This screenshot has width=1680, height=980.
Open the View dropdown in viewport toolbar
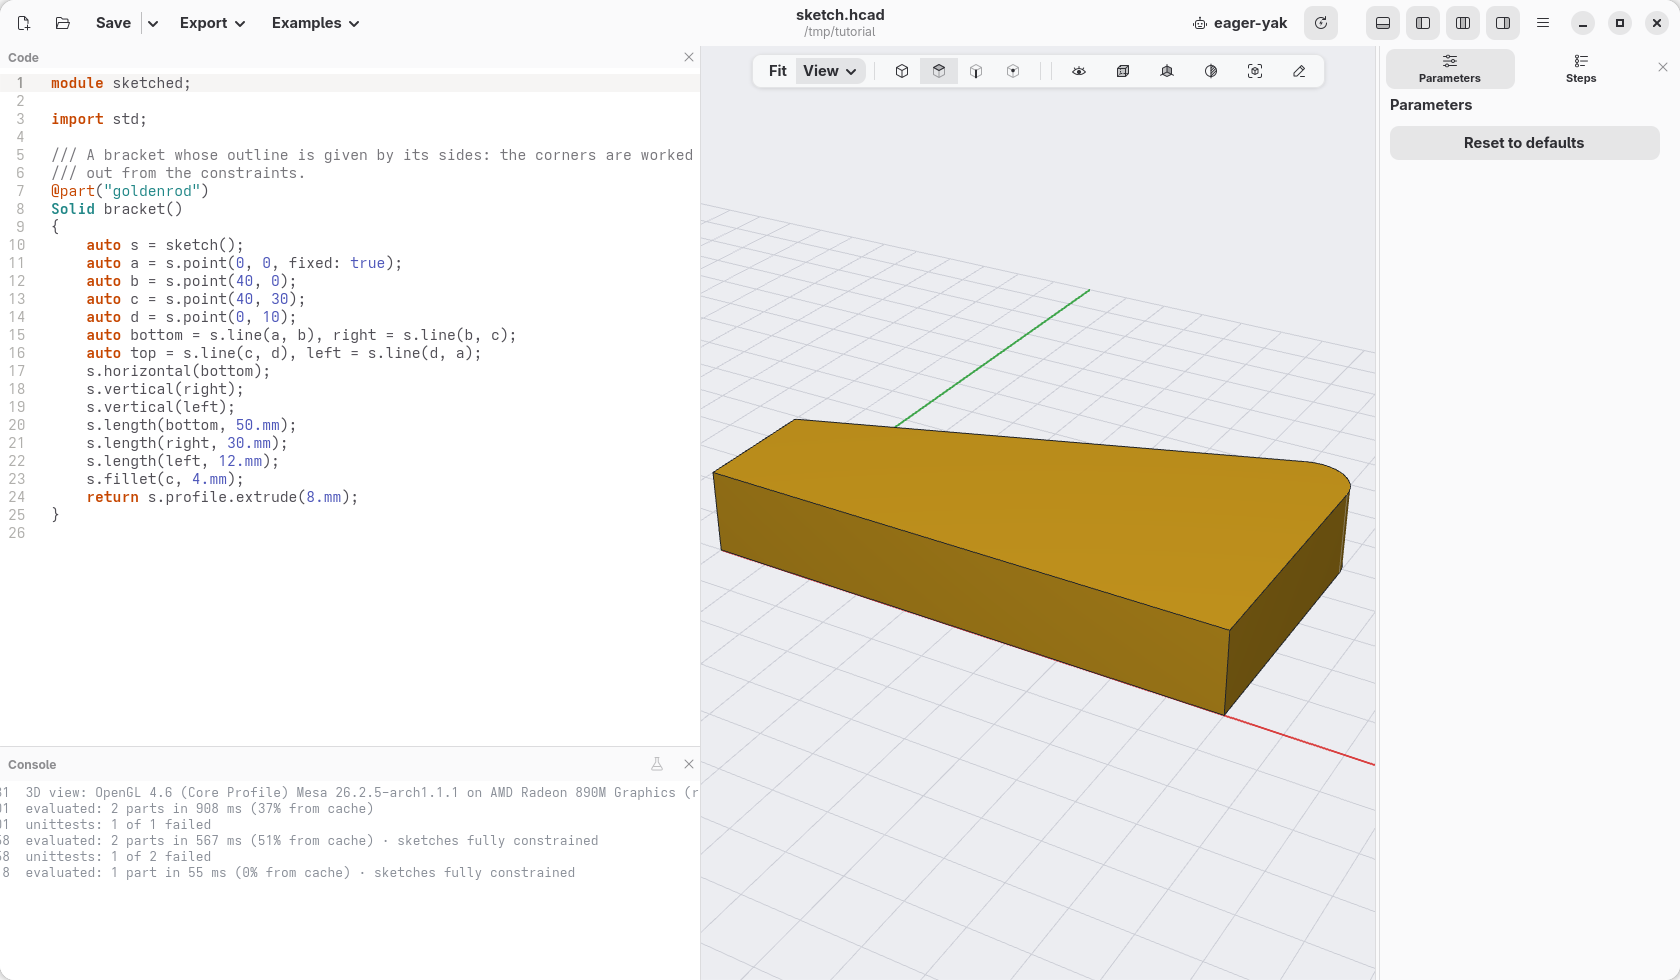(830, 71)
